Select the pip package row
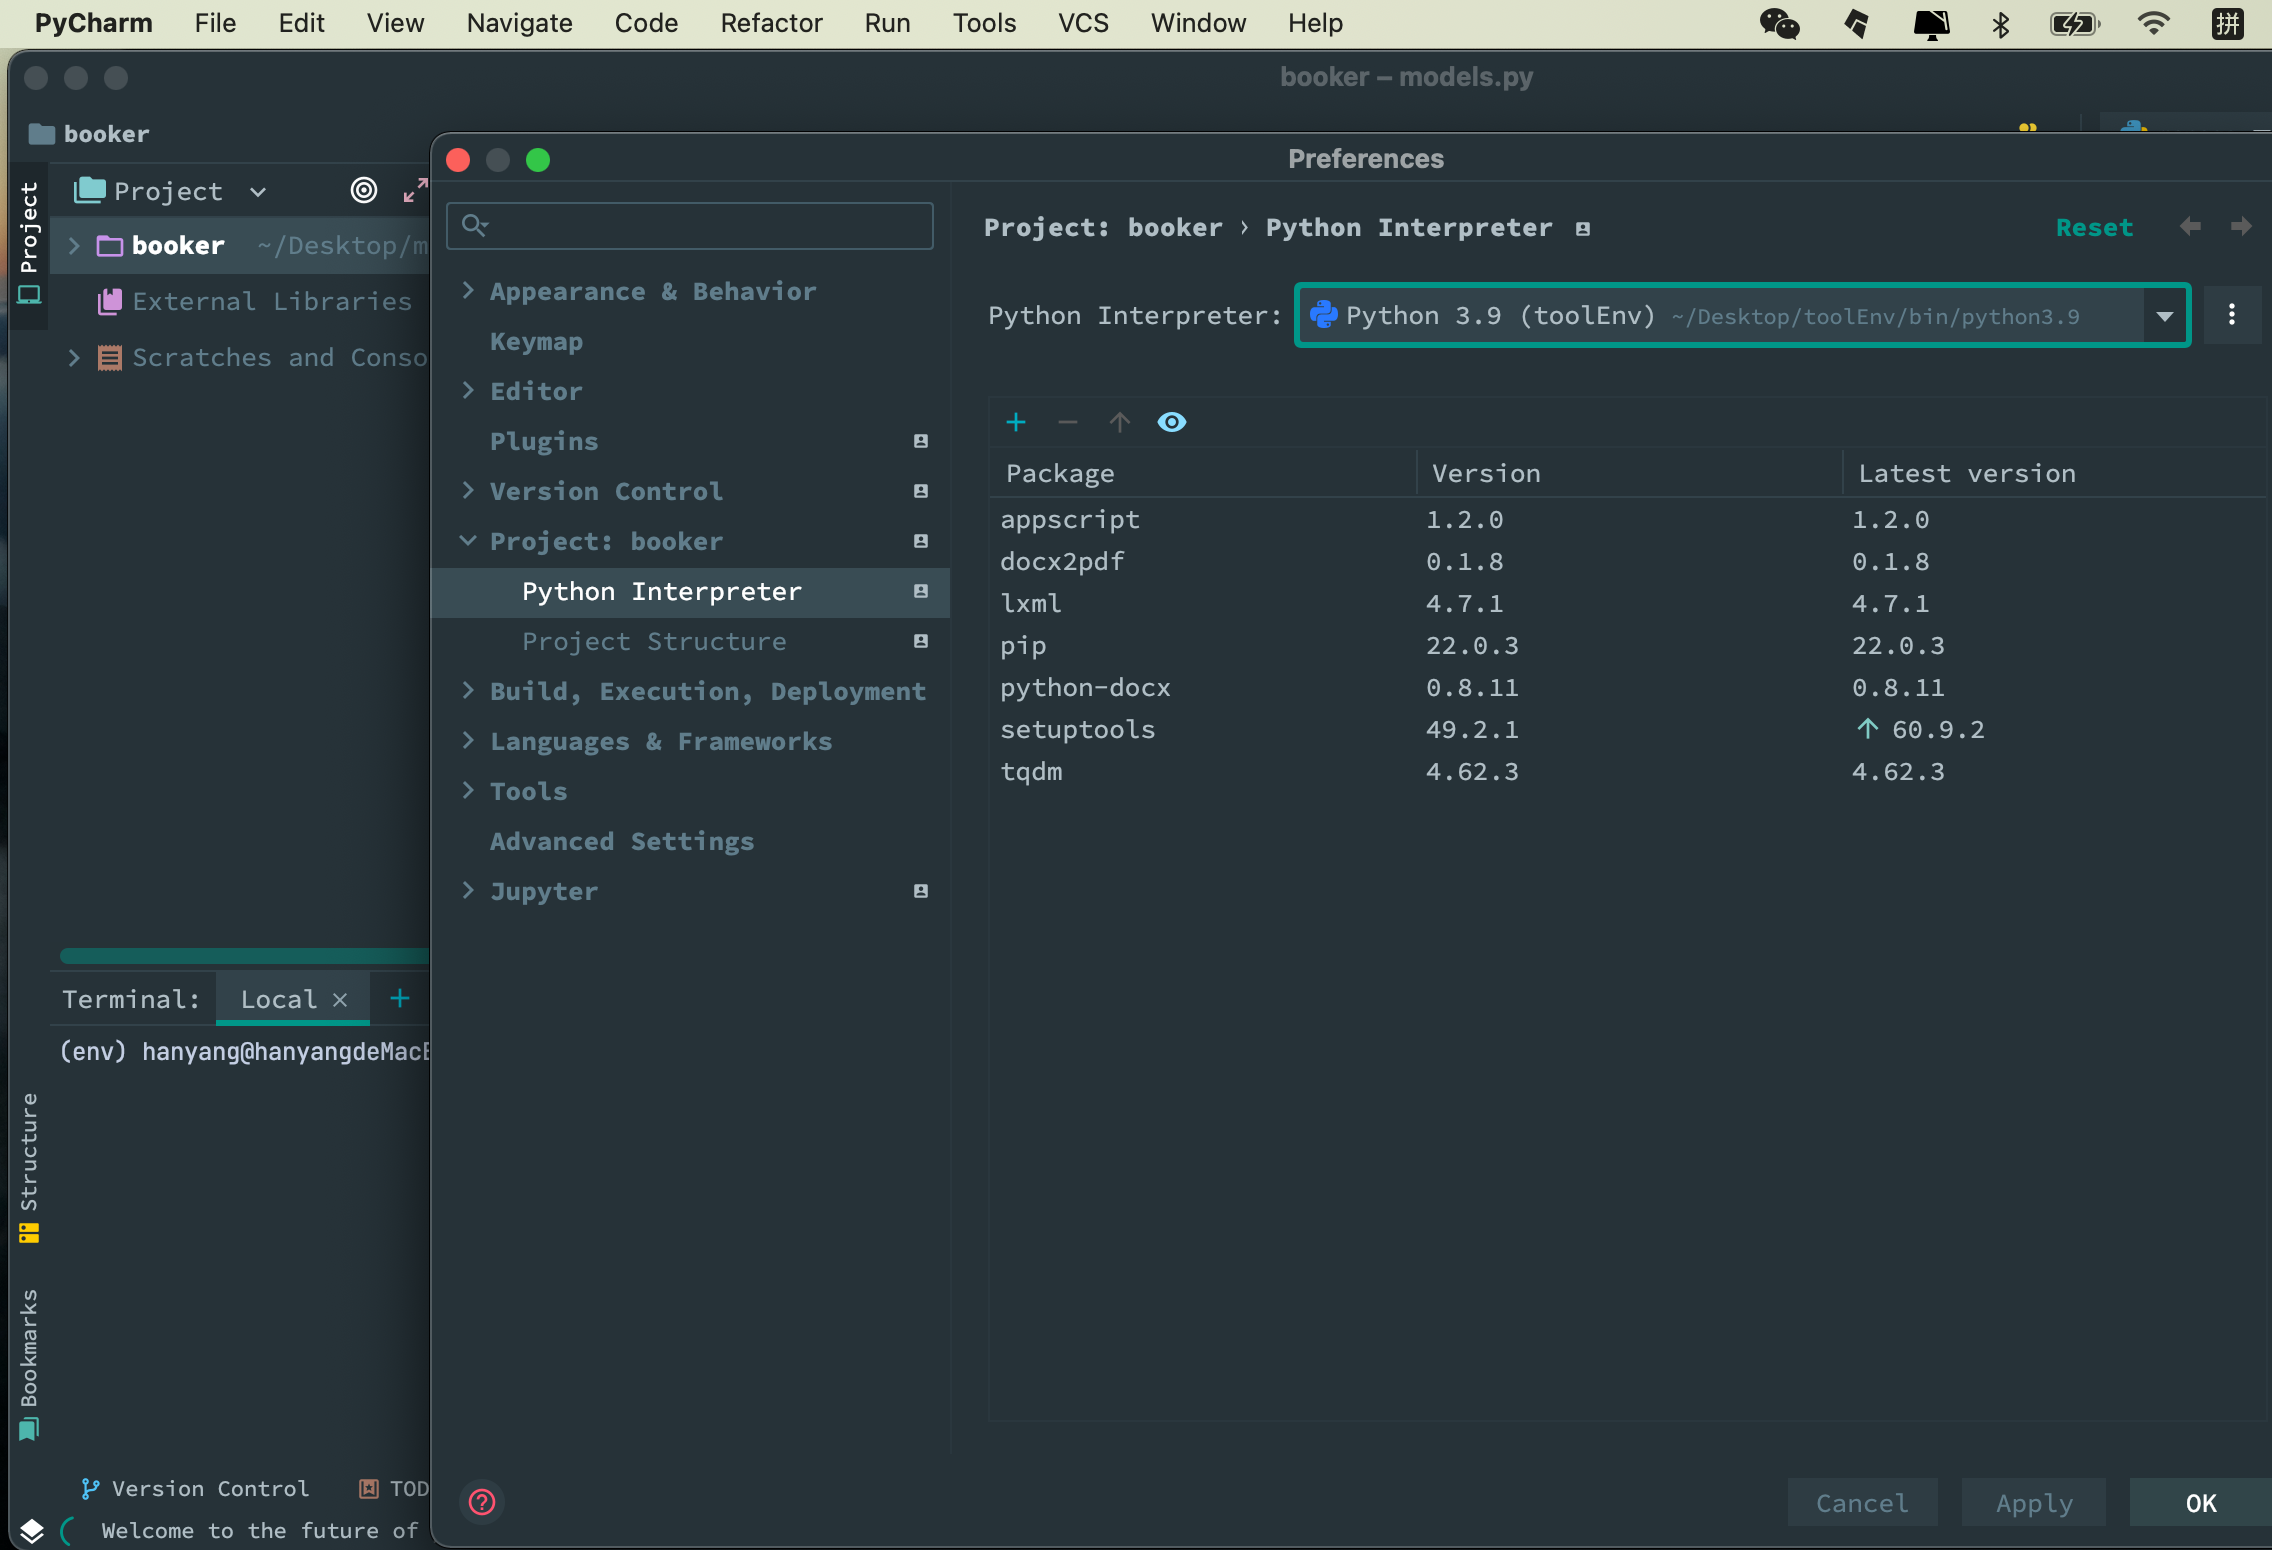This screenshot has width=2272, height=1550. pyautogui.click(x=1628, y=646)
